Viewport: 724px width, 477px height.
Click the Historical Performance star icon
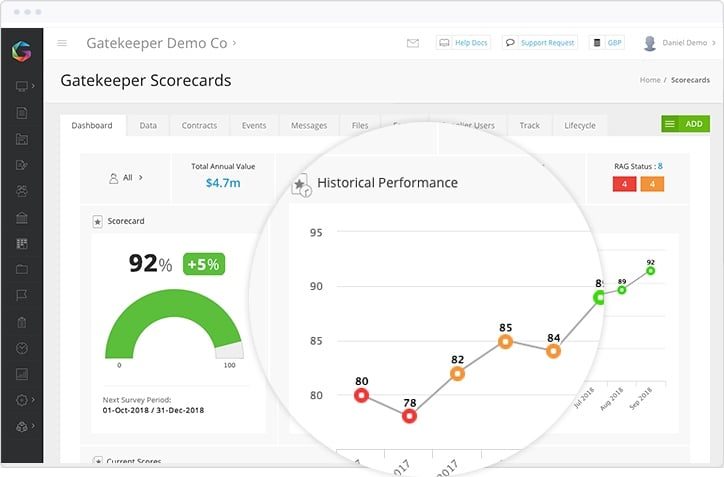point(301,185)
